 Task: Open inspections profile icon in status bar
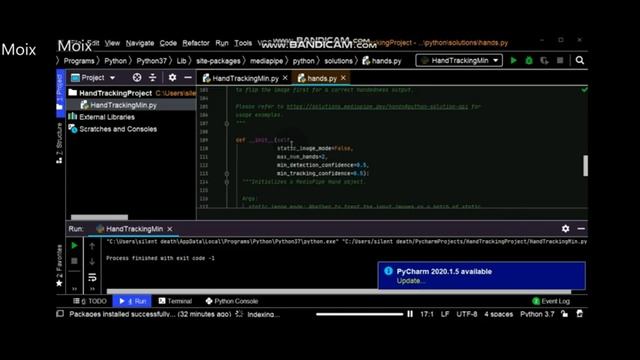580,314
